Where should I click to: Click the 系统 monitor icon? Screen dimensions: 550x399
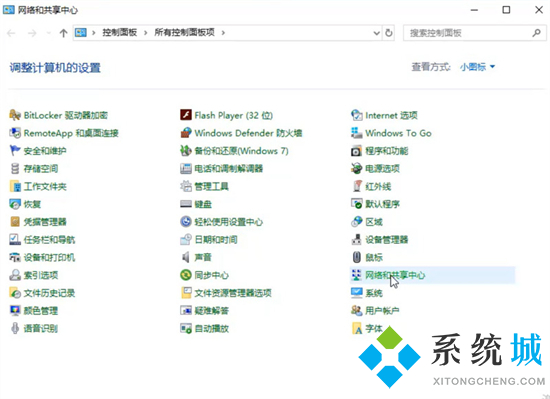pos(356,293)
